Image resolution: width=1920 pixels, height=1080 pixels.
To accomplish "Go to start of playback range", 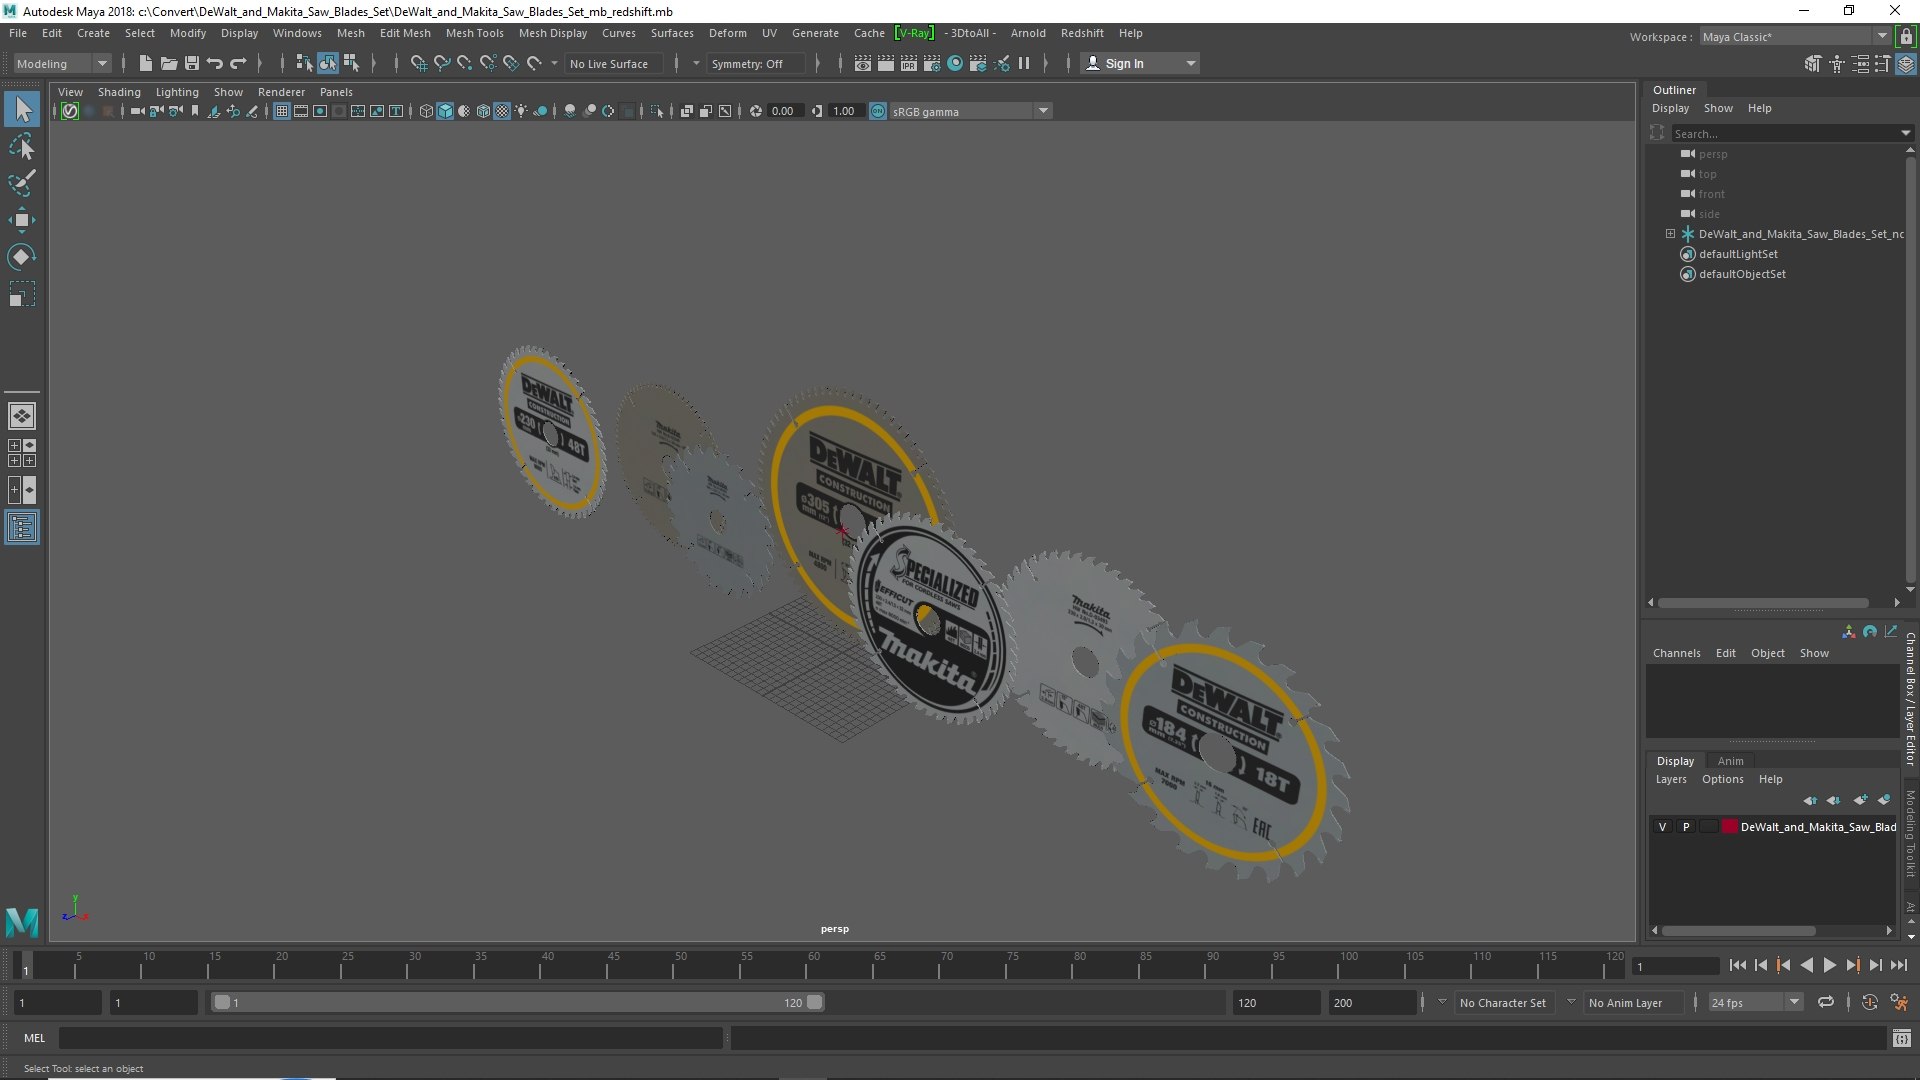I will 1737,965.
